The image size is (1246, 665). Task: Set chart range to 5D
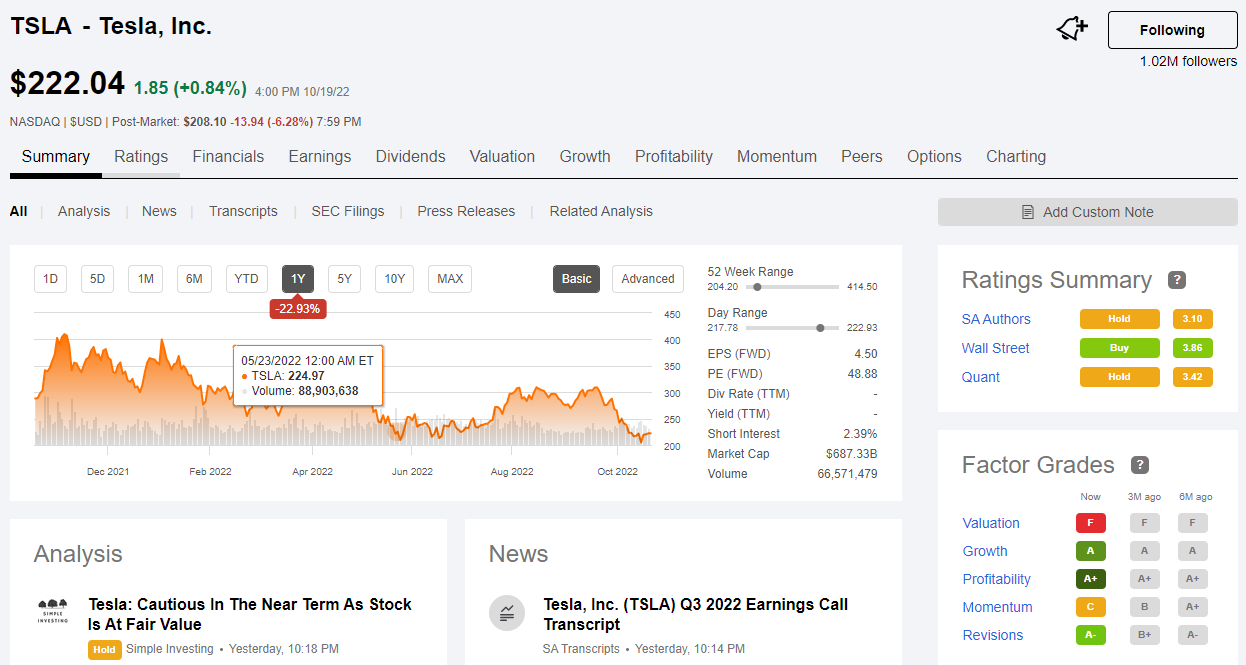[98, 279]
